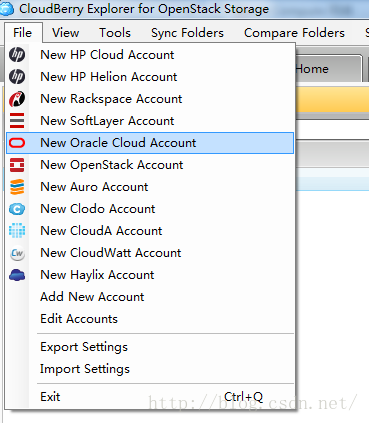Select New SoftLayer Account entry
Screen dimensions: 369x423
point(150,121)
